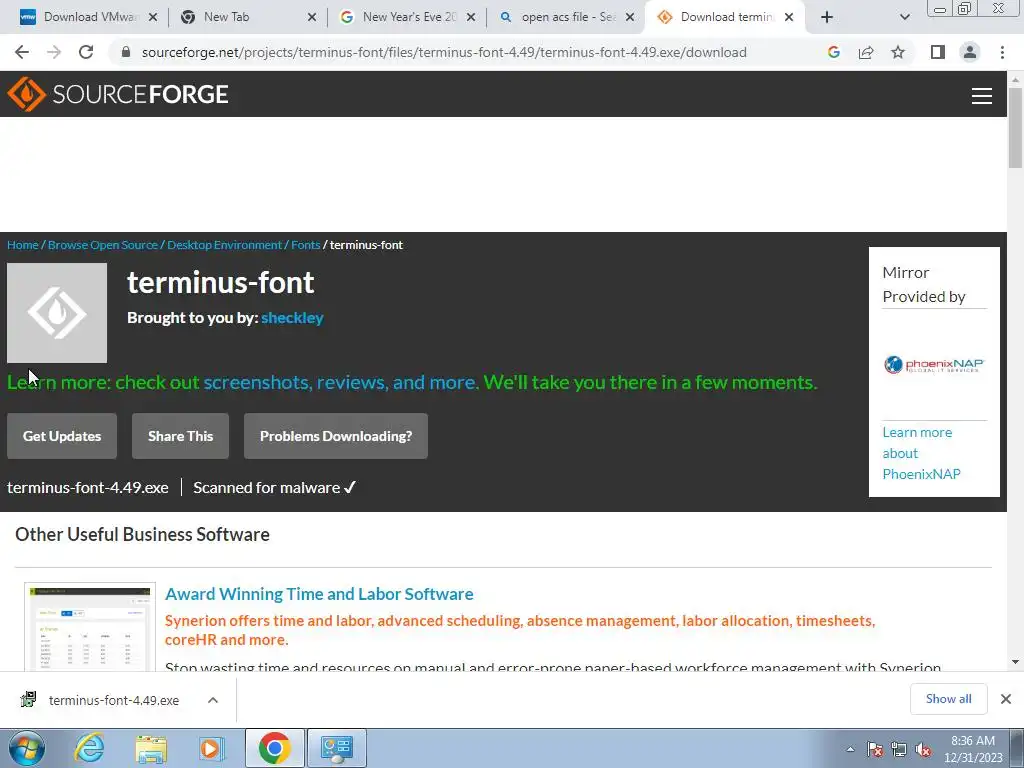Click the control panel taskbar icon
This screenshot has width=1024, height=768.
coord(337,748)
